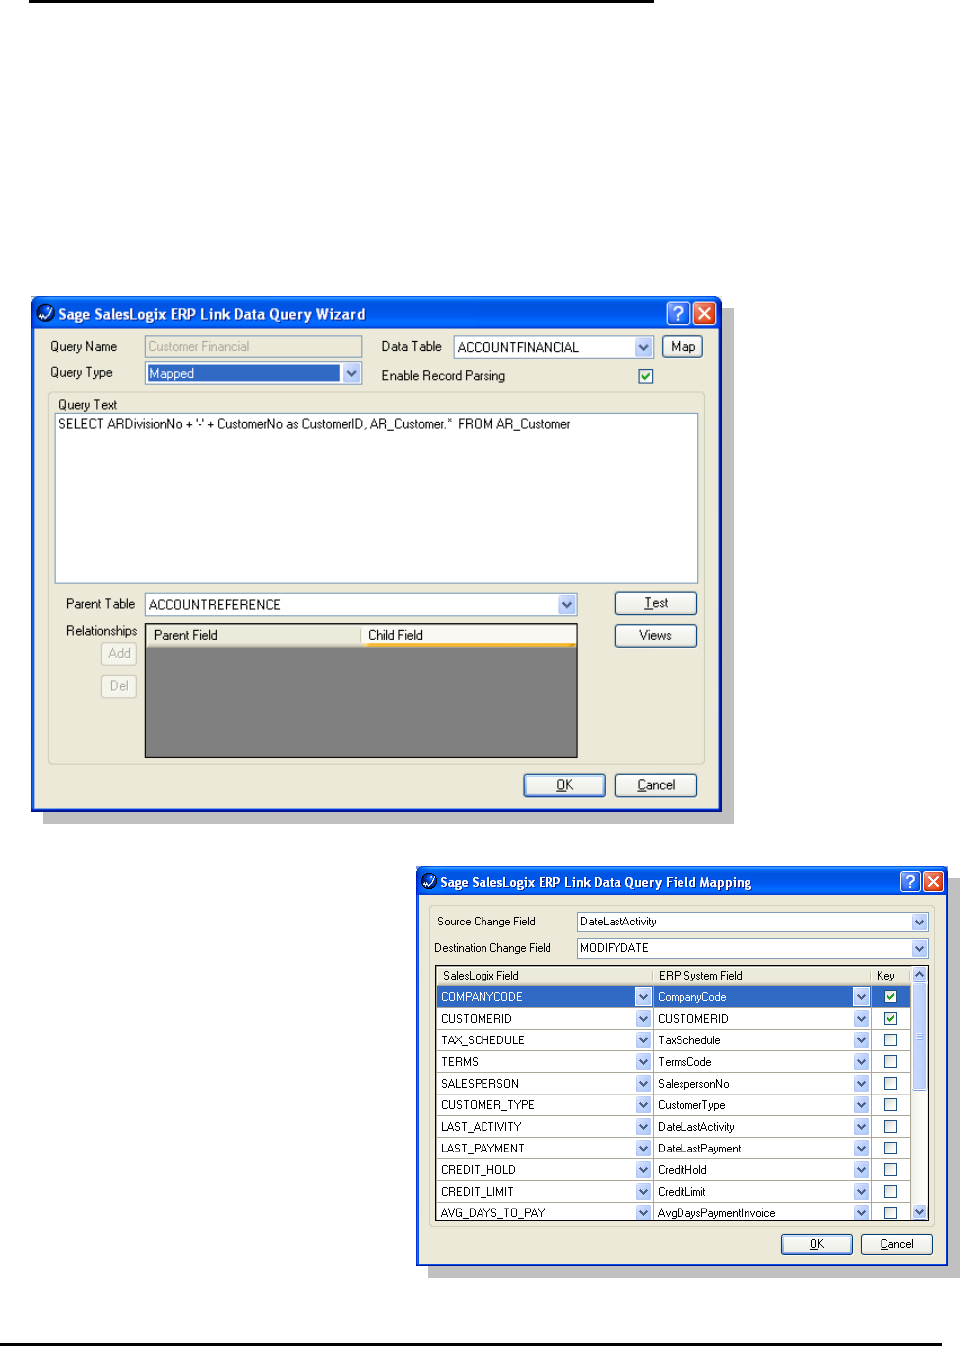This screenshot has height=1346, width=960.
Task: Open TERMS SalesLogix field dropdown
Action: [644, 1061]
